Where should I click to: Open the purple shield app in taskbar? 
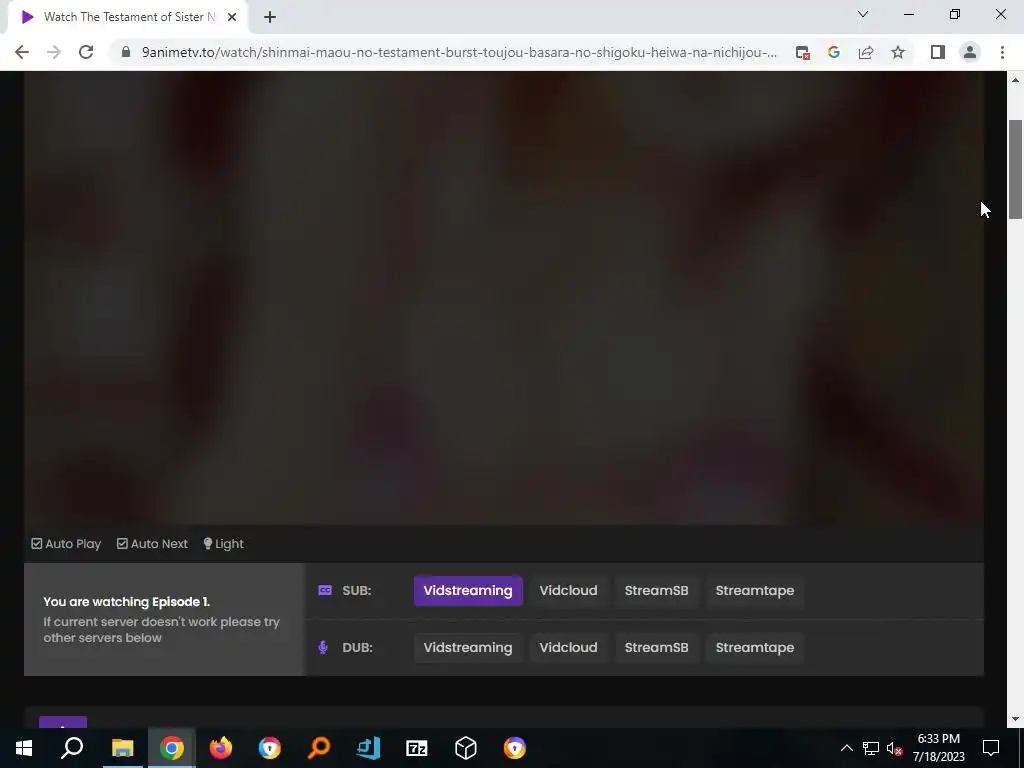click(515, 748)
